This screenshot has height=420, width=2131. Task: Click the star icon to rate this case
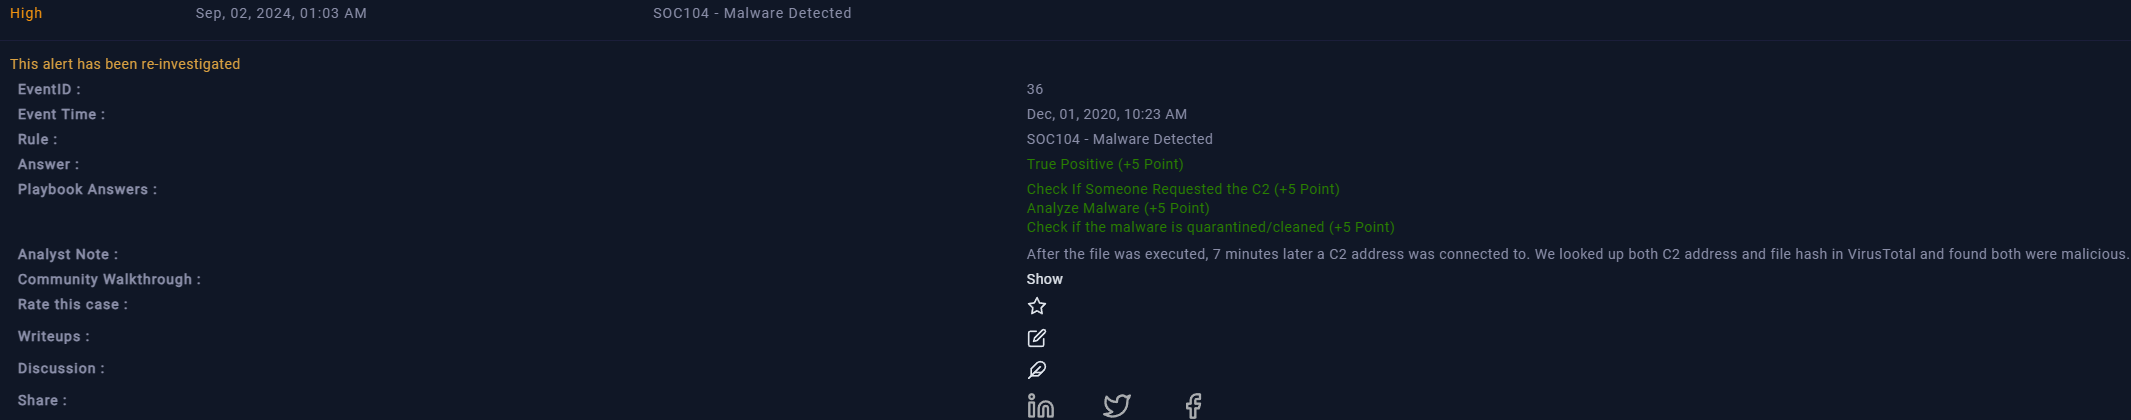click(1037, 306)
